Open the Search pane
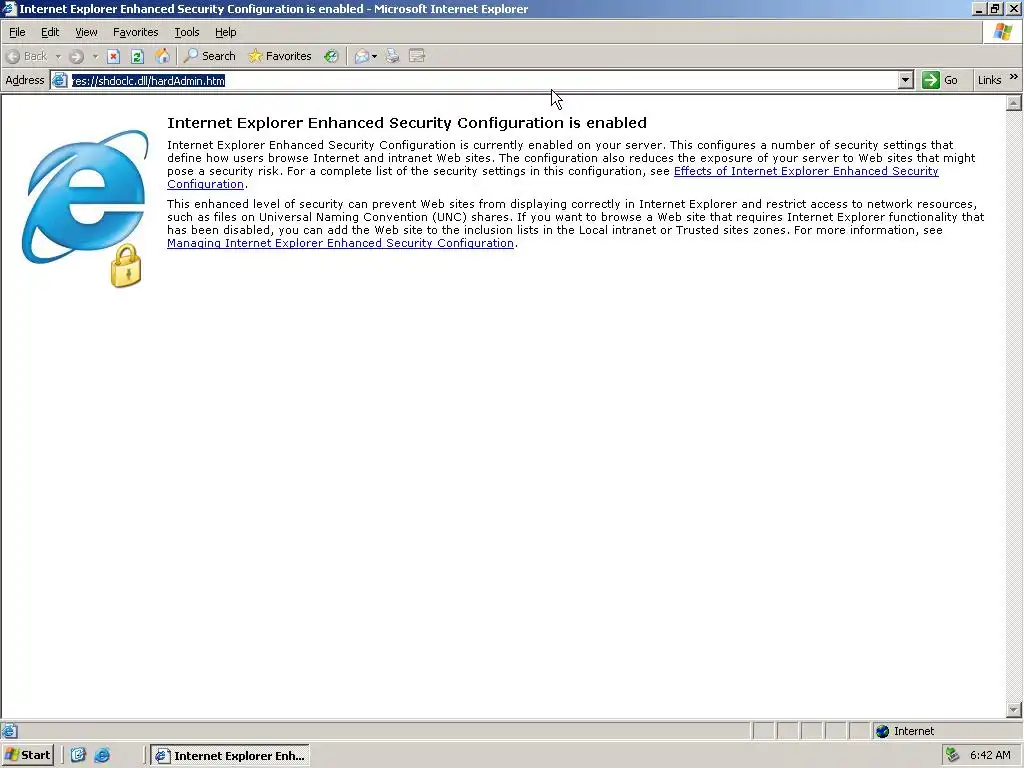The height and width of the screenshot is (768, 1024). 210,56
